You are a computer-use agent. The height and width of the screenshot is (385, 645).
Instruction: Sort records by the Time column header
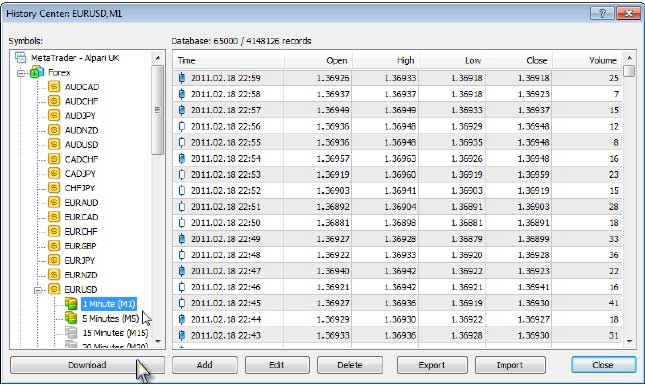coord(229,60)
